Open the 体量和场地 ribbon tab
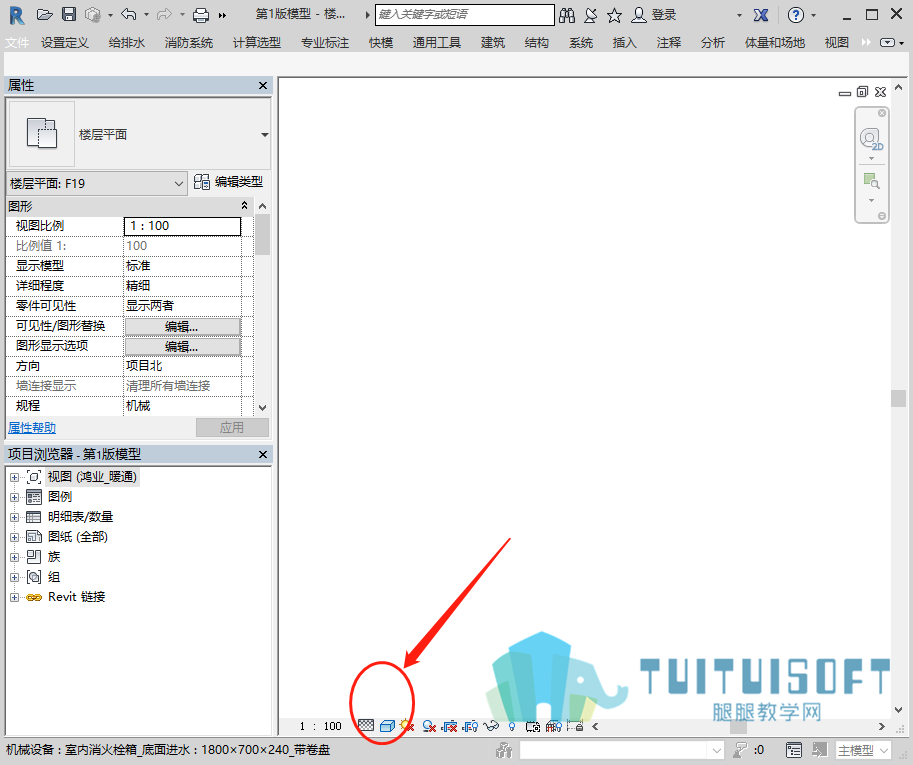 click(774, 42)
